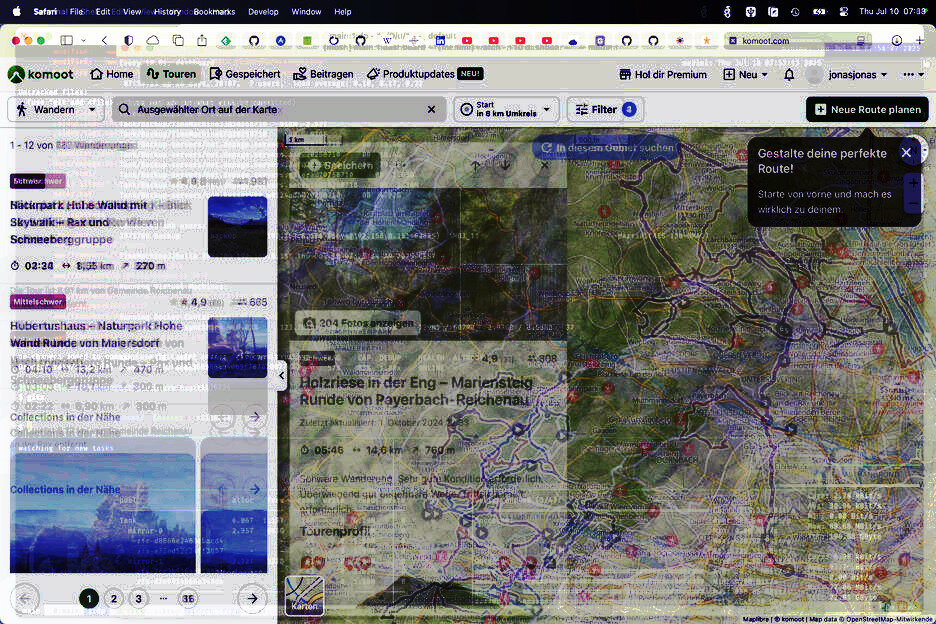Click the komoot logo

41,74
